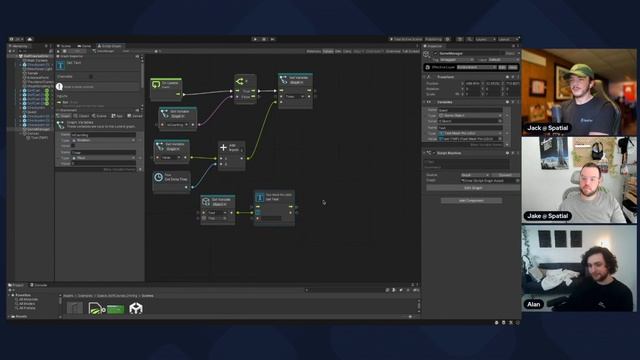Toggle the Script Machine enabled checkbox
640x360 pixels.
pos(434,153)
